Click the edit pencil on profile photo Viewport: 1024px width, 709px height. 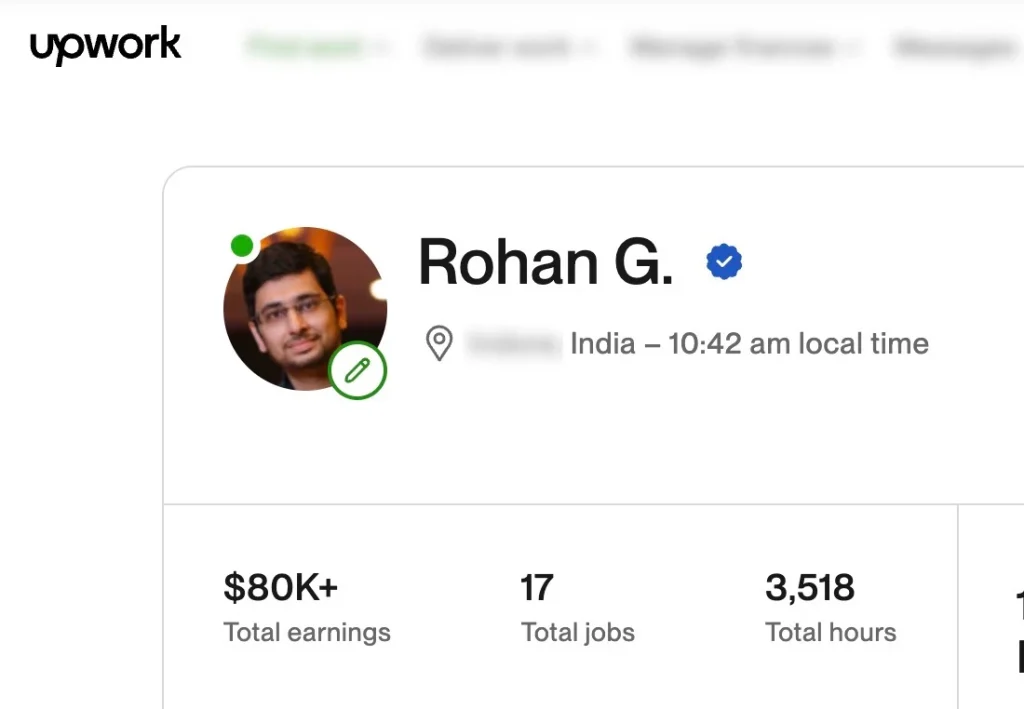pos(357,370)
